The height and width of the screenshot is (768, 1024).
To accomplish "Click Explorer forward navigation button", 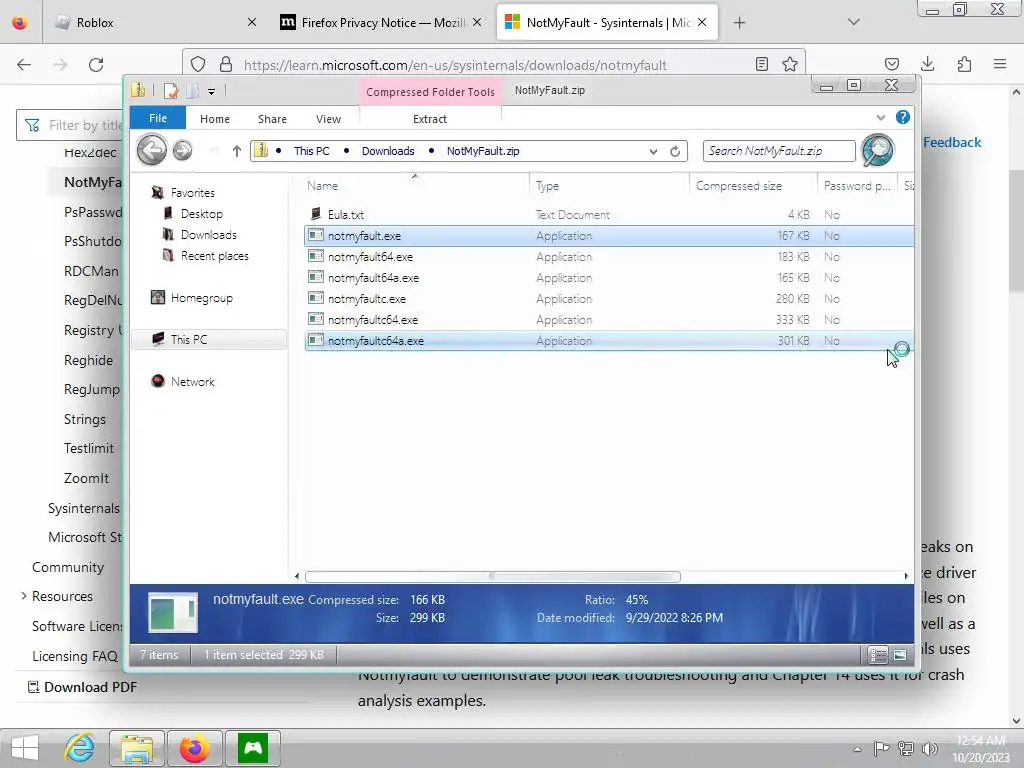I will point(183,151).
